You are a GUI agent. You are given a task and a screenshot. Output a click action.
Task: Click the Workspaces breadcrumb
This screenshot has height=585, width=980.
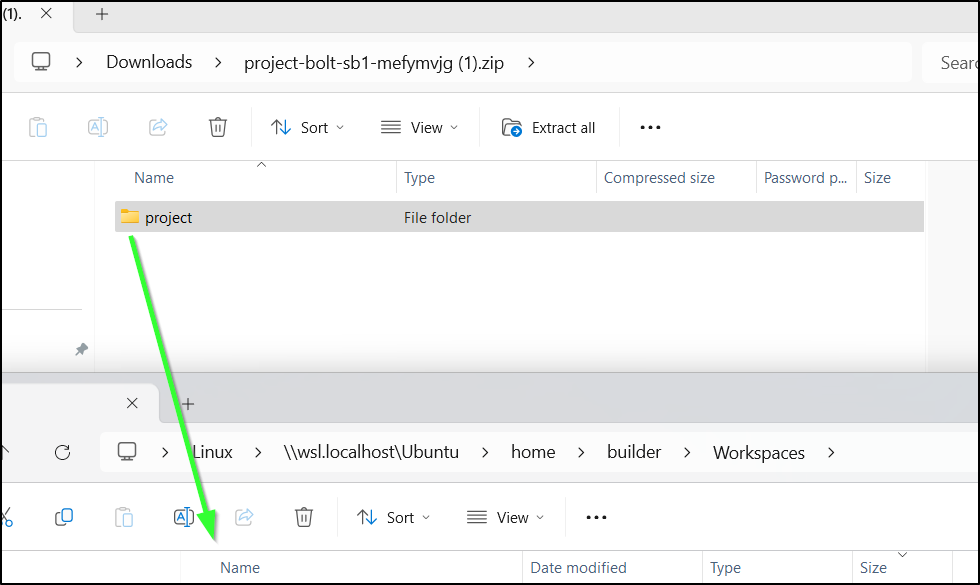point(759,452)
